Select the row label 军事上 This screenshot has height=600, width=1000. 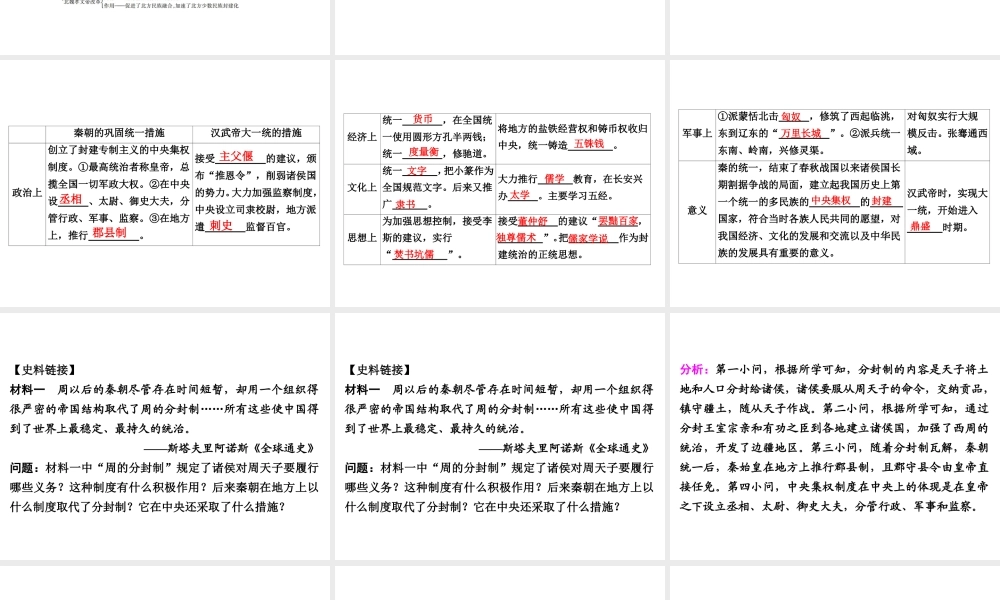click(x=697, y=133)
